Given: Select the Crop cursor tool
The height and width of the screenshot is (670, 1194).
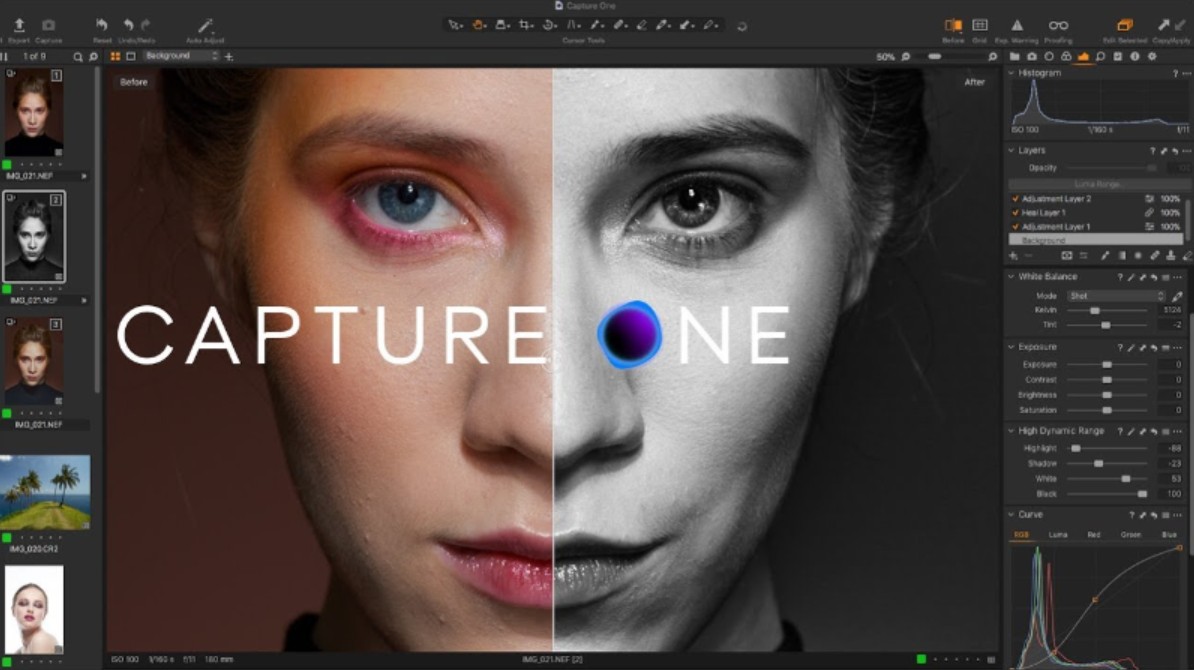Looking at the screenshot, I should 525,24.
